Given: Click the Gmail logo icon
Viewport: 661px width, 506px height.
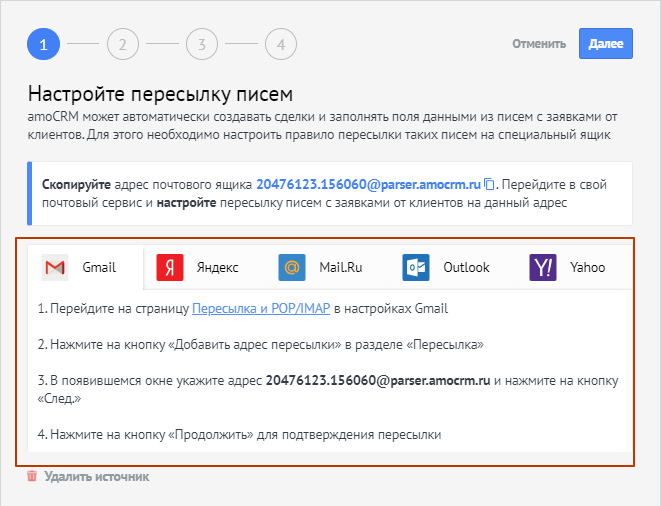Looking at the screenshot, I should tap(55, 267).
